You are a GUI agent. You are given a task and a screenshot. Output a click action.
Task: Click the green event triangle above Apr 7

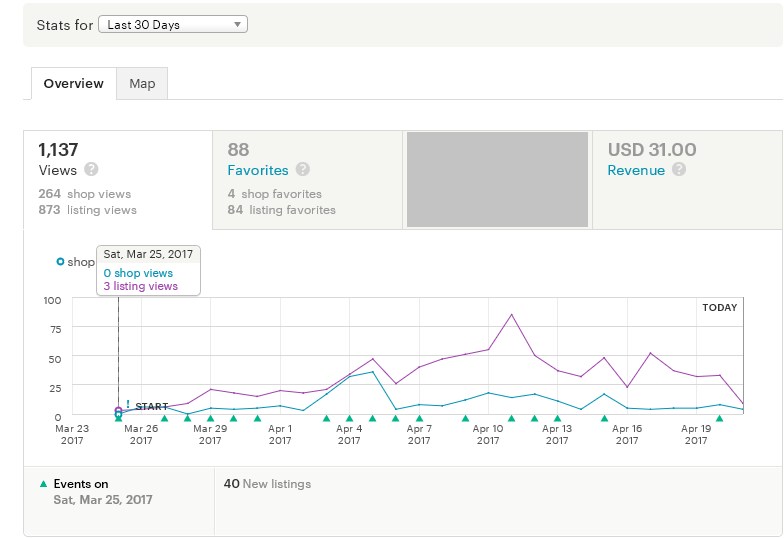pos(419,419)
